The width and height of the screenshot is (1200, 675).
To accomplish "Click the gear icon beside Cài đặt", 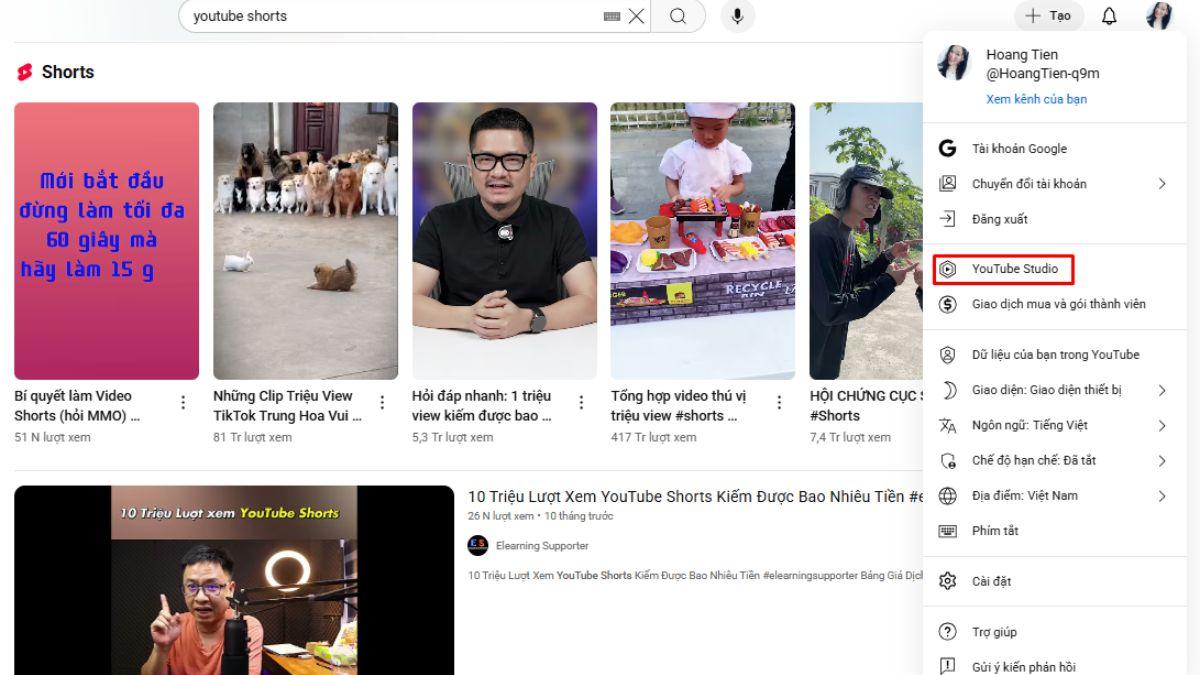I will point(947,582).
